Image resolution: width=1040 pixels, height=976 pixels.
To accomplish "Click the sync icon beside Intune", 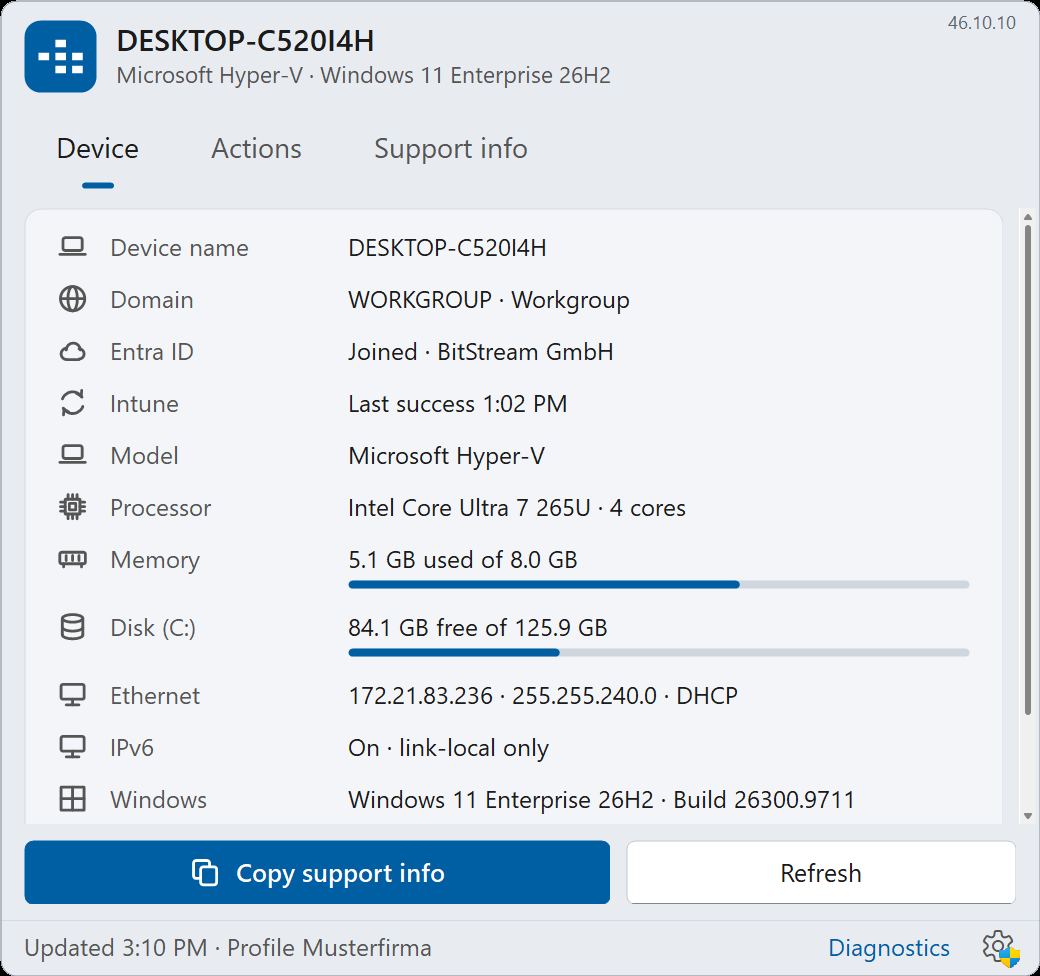I will [x=72, y=403].
